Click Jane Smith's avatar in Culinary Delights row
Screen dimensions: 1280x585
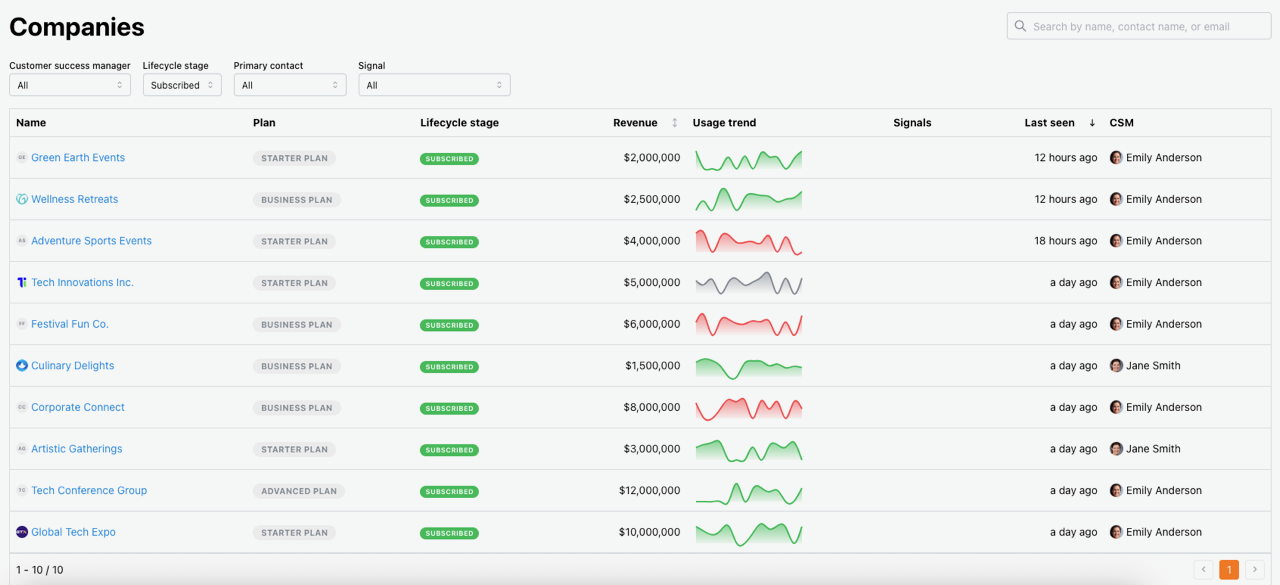tap(1116, 366)
